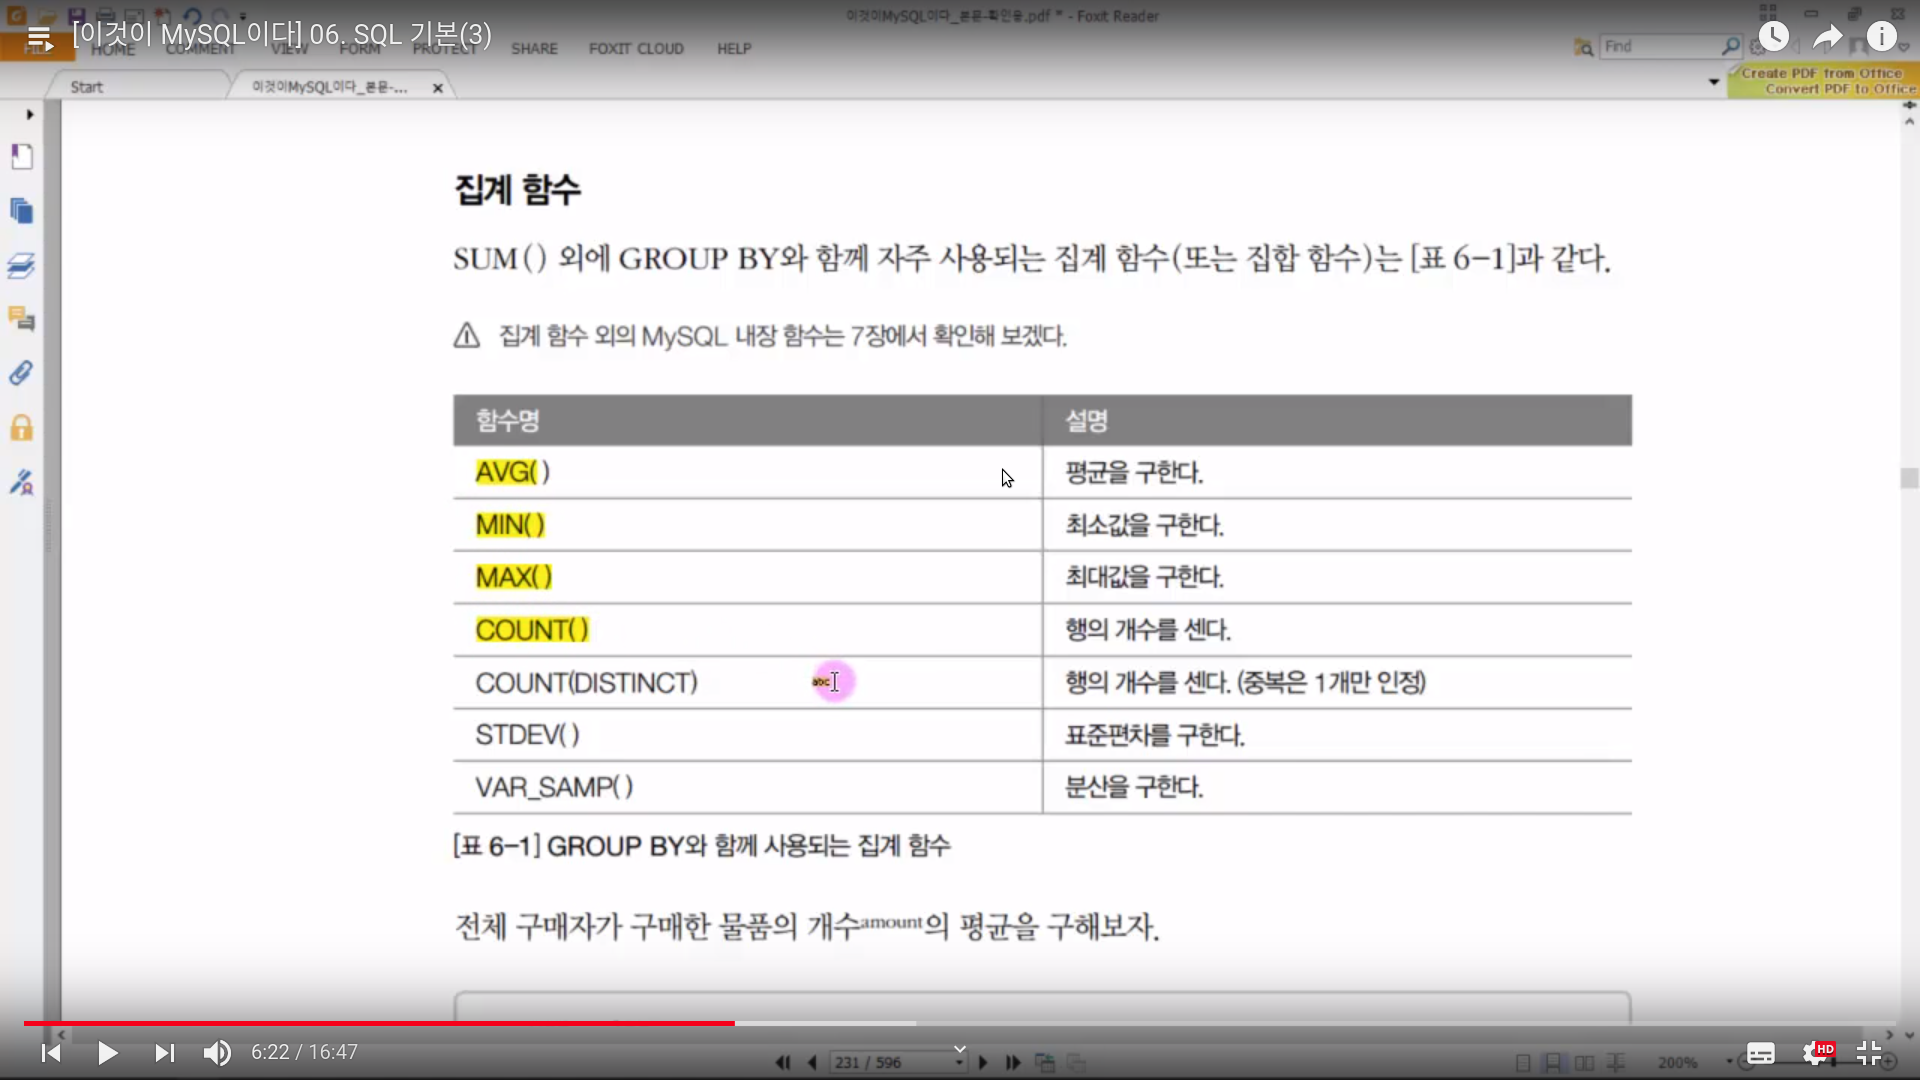Click the YouTube share arrow icon
Screen dimensions: 1920x1080
click(x=1828, y=37)
